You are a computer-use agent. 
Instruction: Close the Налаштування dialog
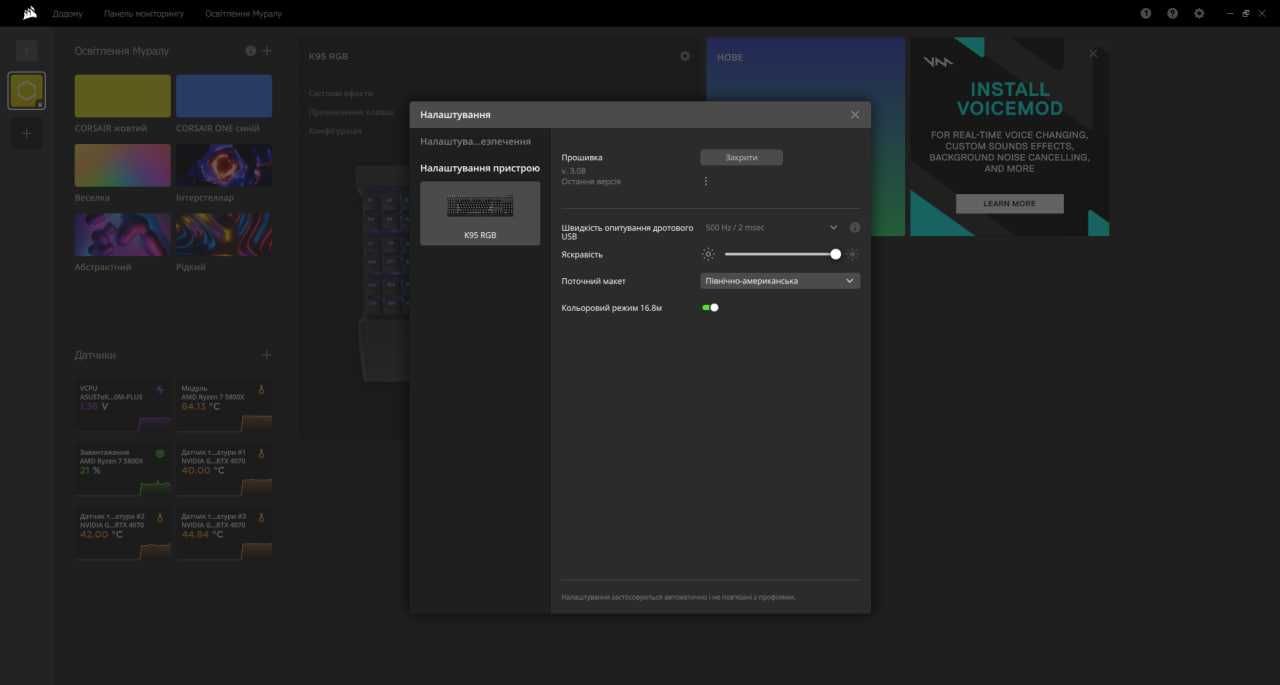point(855,115)
